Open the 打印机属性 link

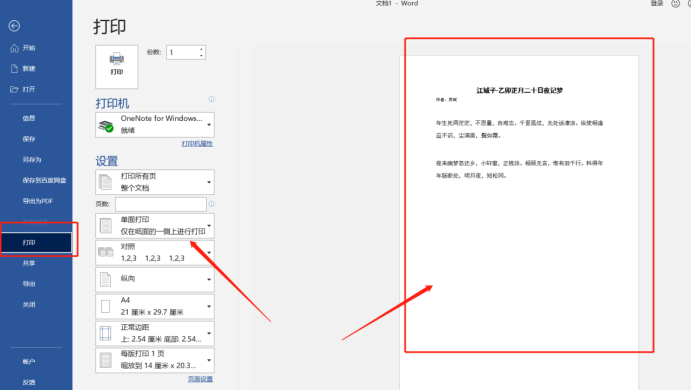click(197, 144)
